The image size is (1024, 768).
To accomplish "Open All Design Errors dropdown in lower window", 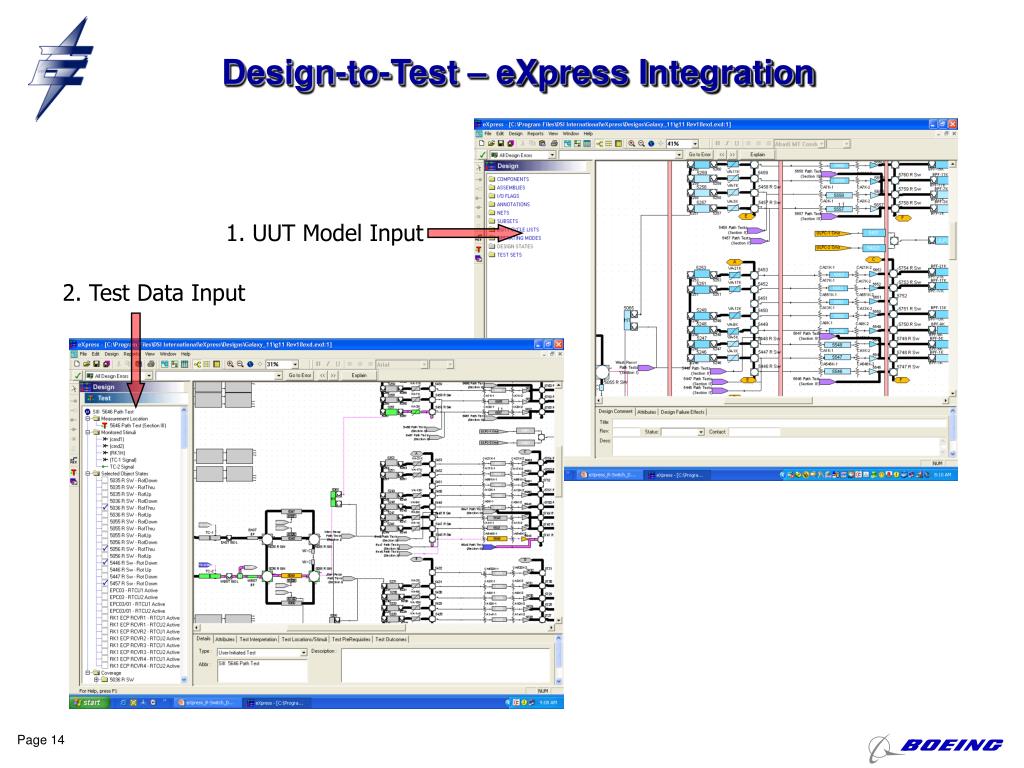I will coord(149,376).
